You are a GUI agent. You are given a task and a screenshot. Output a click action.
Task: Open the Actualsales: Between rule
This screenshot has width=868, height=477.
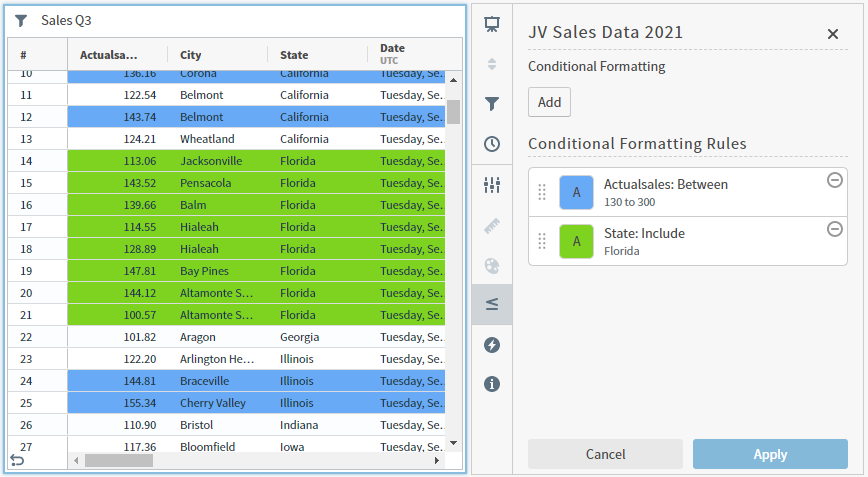click(x=688, y=193)
